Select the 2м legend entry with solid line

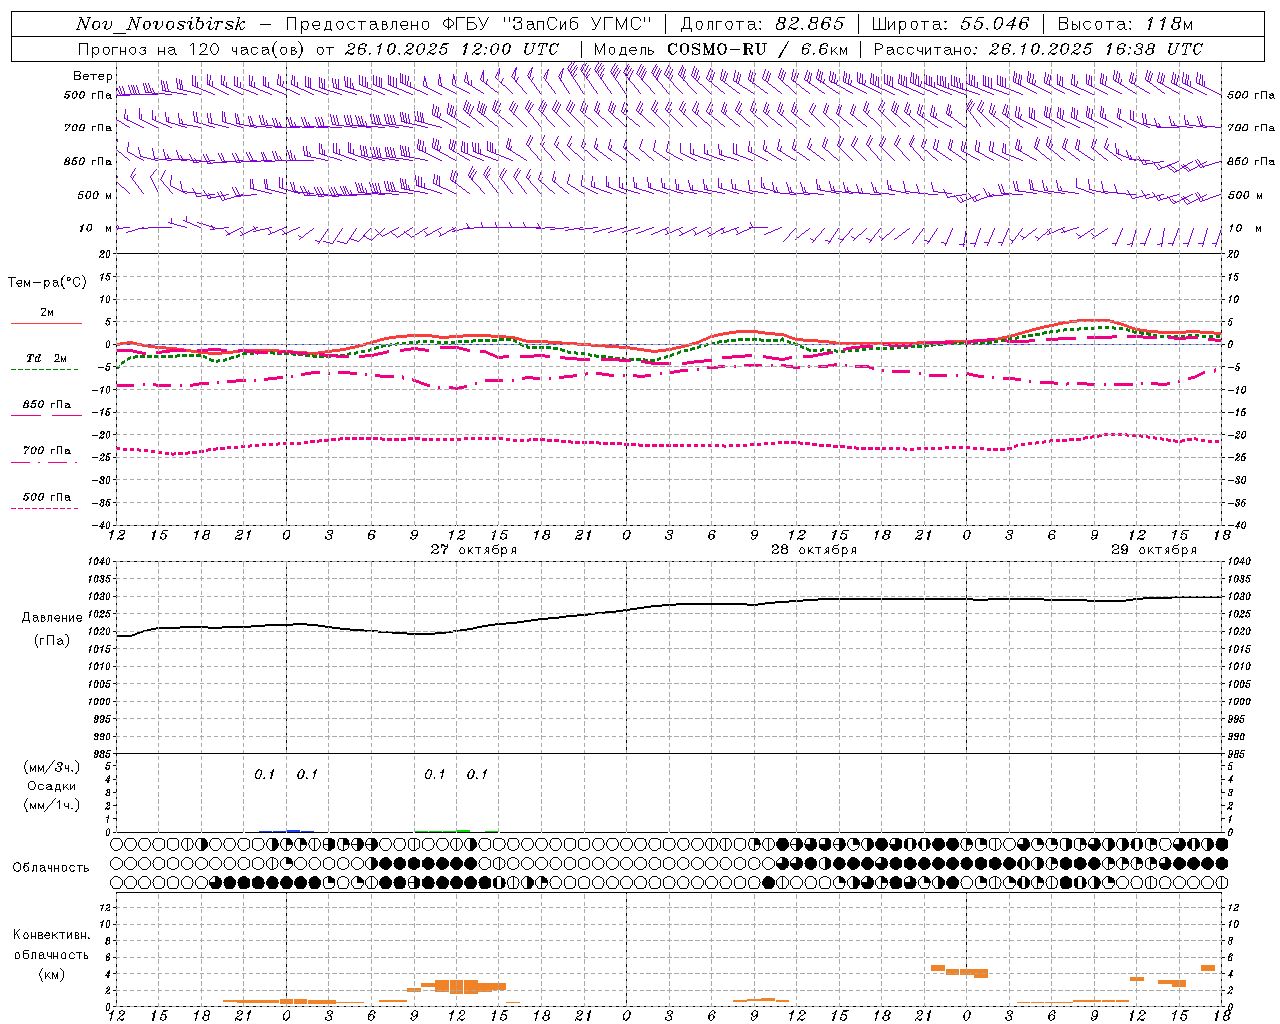click(x=46, y=316)
